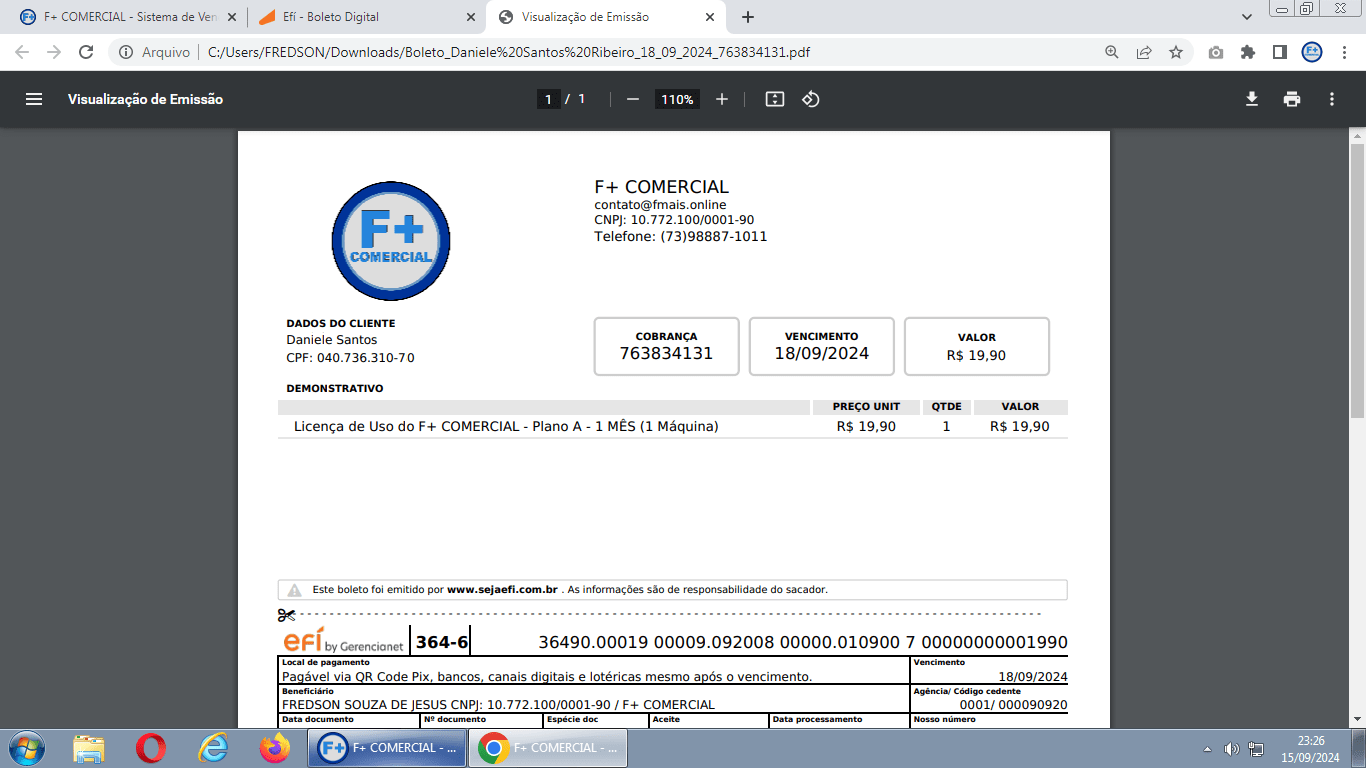Image resolution: width=1366 pixels, height=768 pixels.
Task: Zoom out the PDF with minus button
Action: coord(632,99)
